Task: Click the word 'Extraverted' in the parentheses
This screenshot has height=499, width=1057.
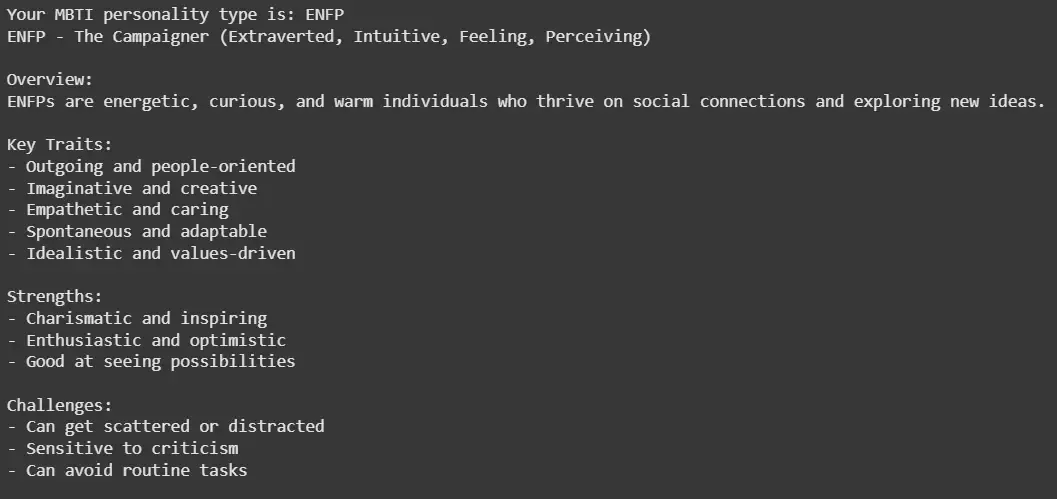Action: click(281, 36)
